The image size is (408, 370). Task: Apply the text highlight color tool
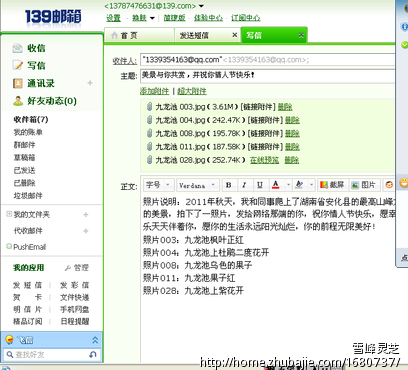click(299, 185)
